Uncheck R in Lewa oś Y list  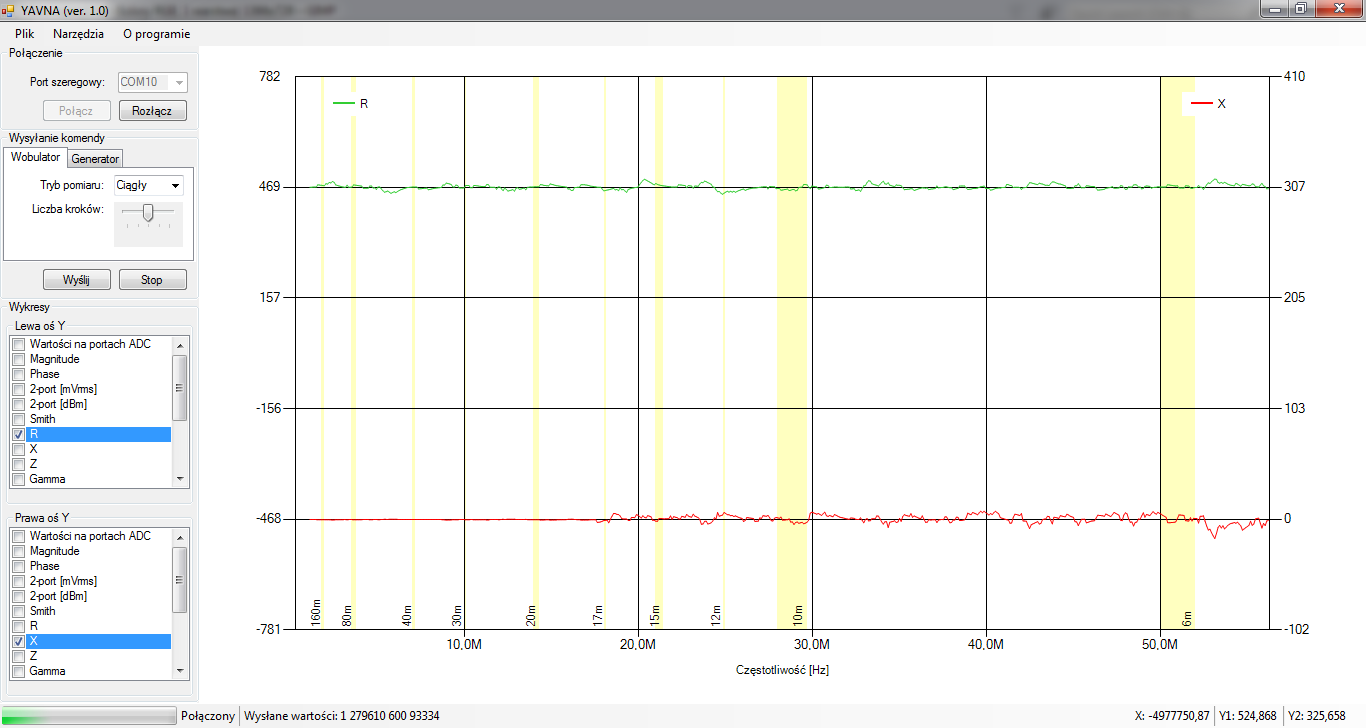[x=18, y=435]
